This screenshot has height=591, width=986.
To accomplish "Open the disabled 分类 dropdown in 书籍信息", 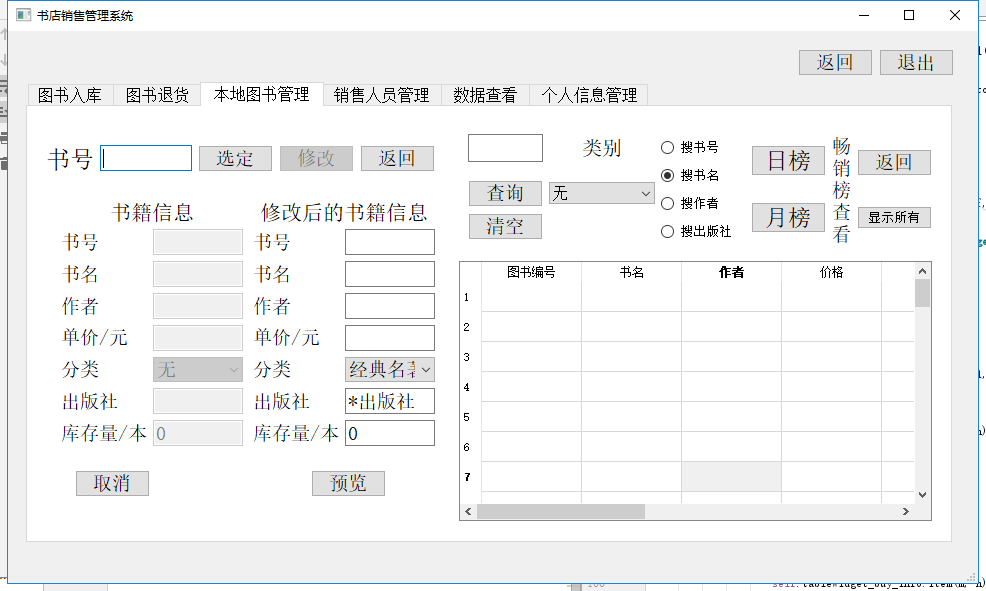I will click(x=197, y=369).
